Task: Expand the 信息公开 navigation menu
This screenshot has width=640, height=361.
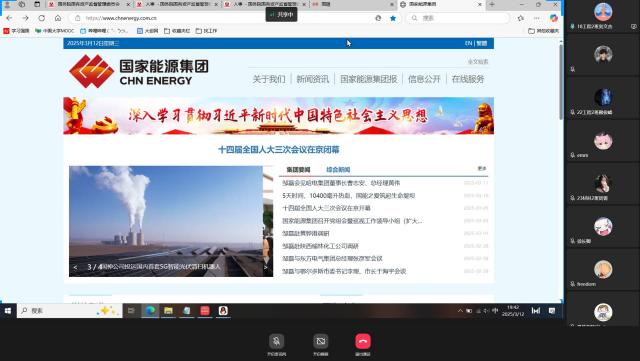Action: click(x=424, y=79)
